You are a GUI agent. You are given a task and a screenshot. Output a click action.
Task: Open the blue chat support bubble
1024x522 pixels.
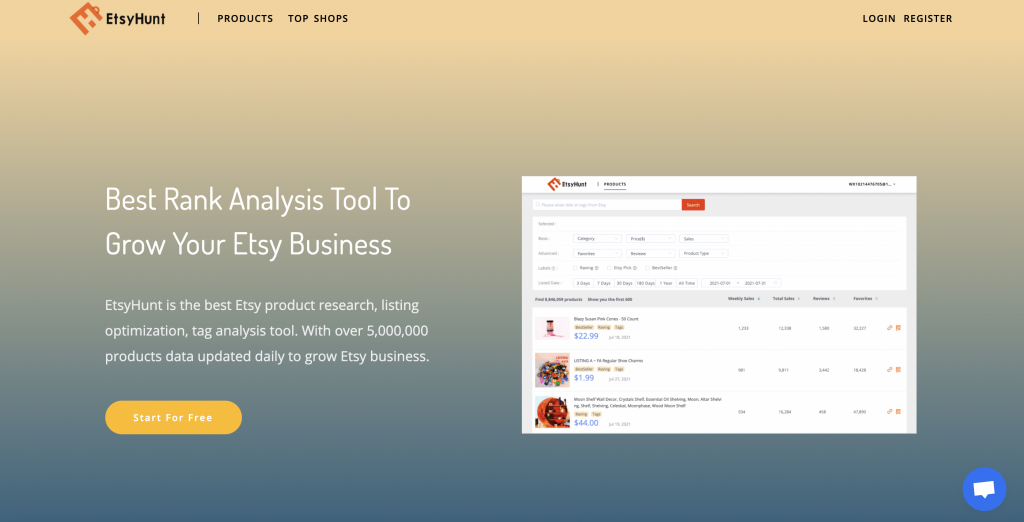click(x=984, y=489)
